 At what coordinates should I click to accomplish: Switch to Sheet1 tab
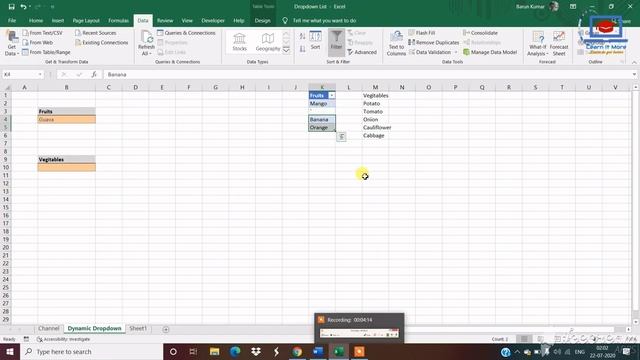[x=138, y=329]
